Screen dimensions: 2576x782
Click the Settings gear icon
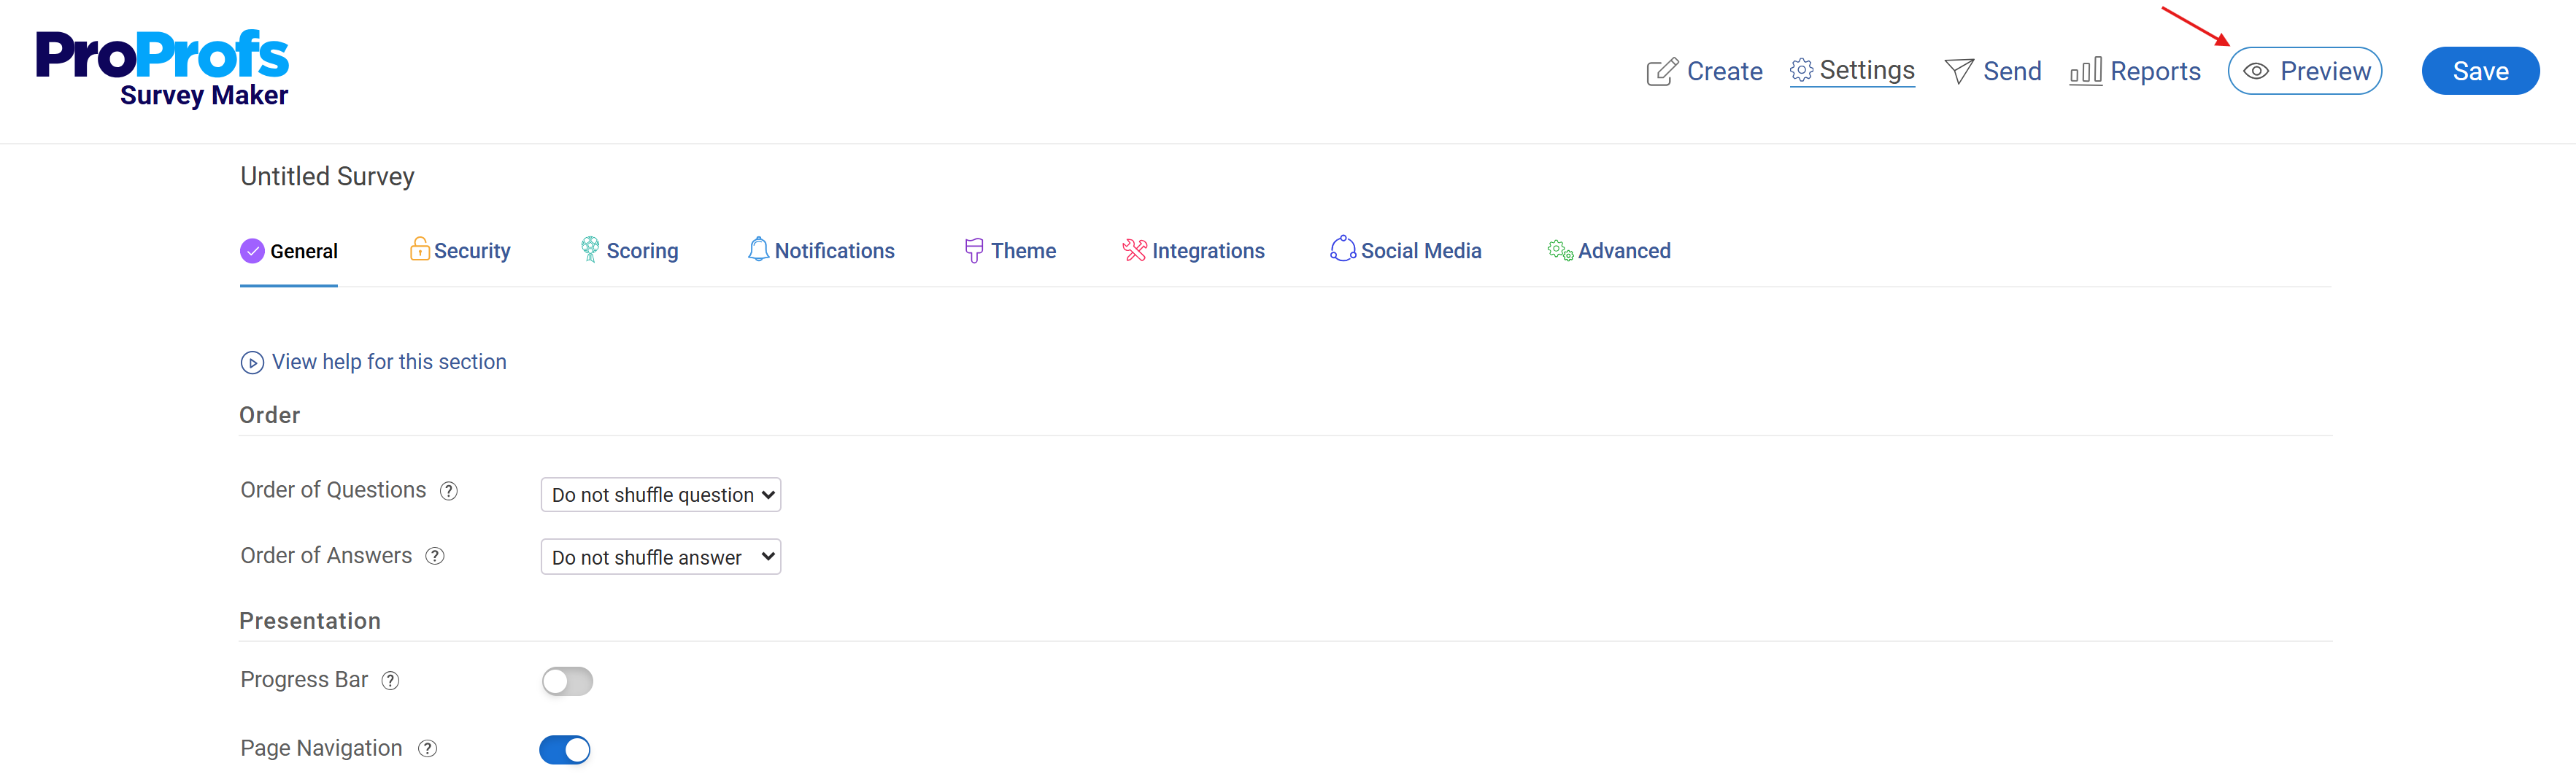pos(1801,70)
